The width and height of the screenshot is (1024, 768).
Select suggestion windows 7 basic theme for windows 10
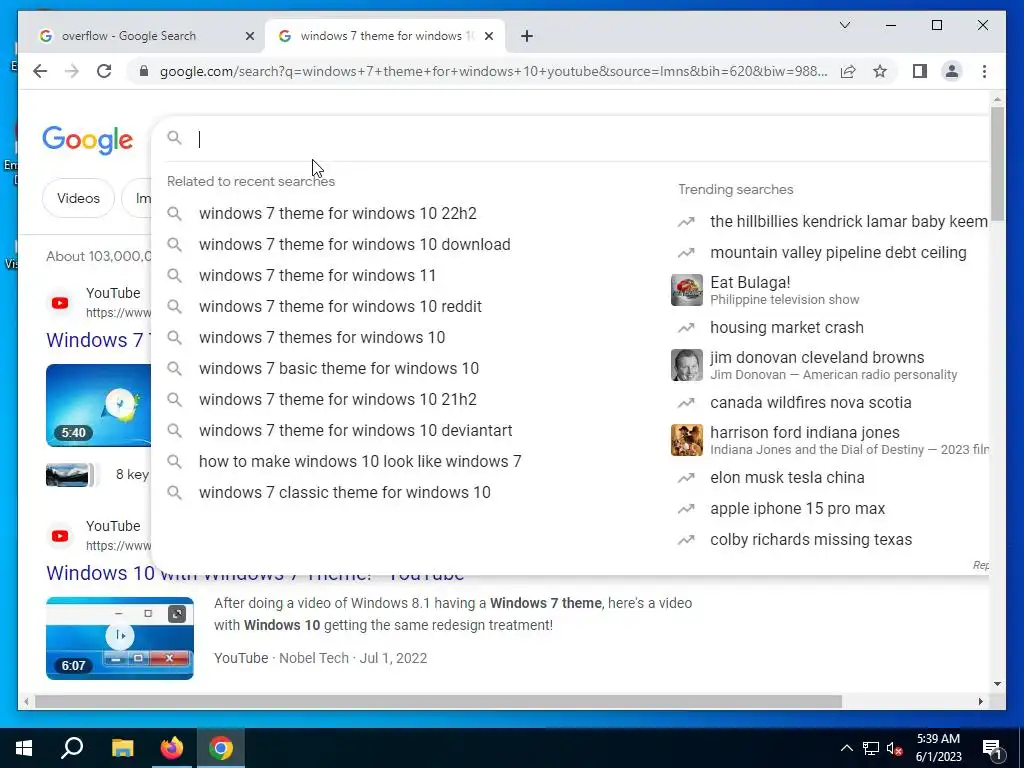coord(339,368)
